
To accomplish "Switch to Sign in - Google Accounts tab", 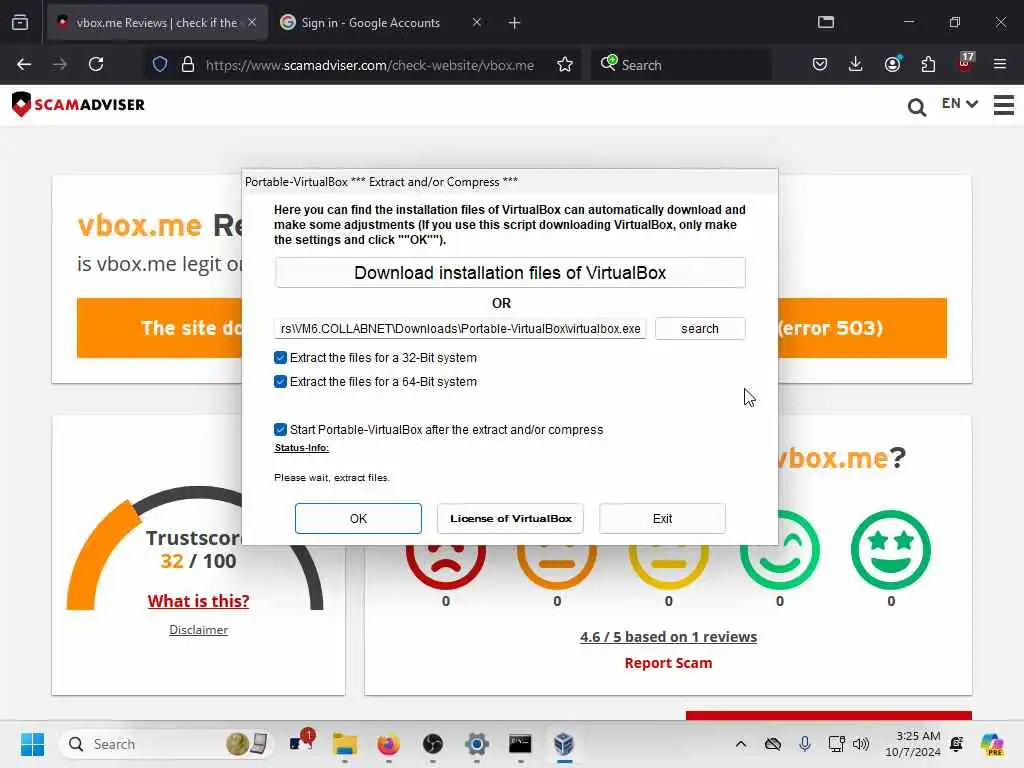I will (370, 22).
